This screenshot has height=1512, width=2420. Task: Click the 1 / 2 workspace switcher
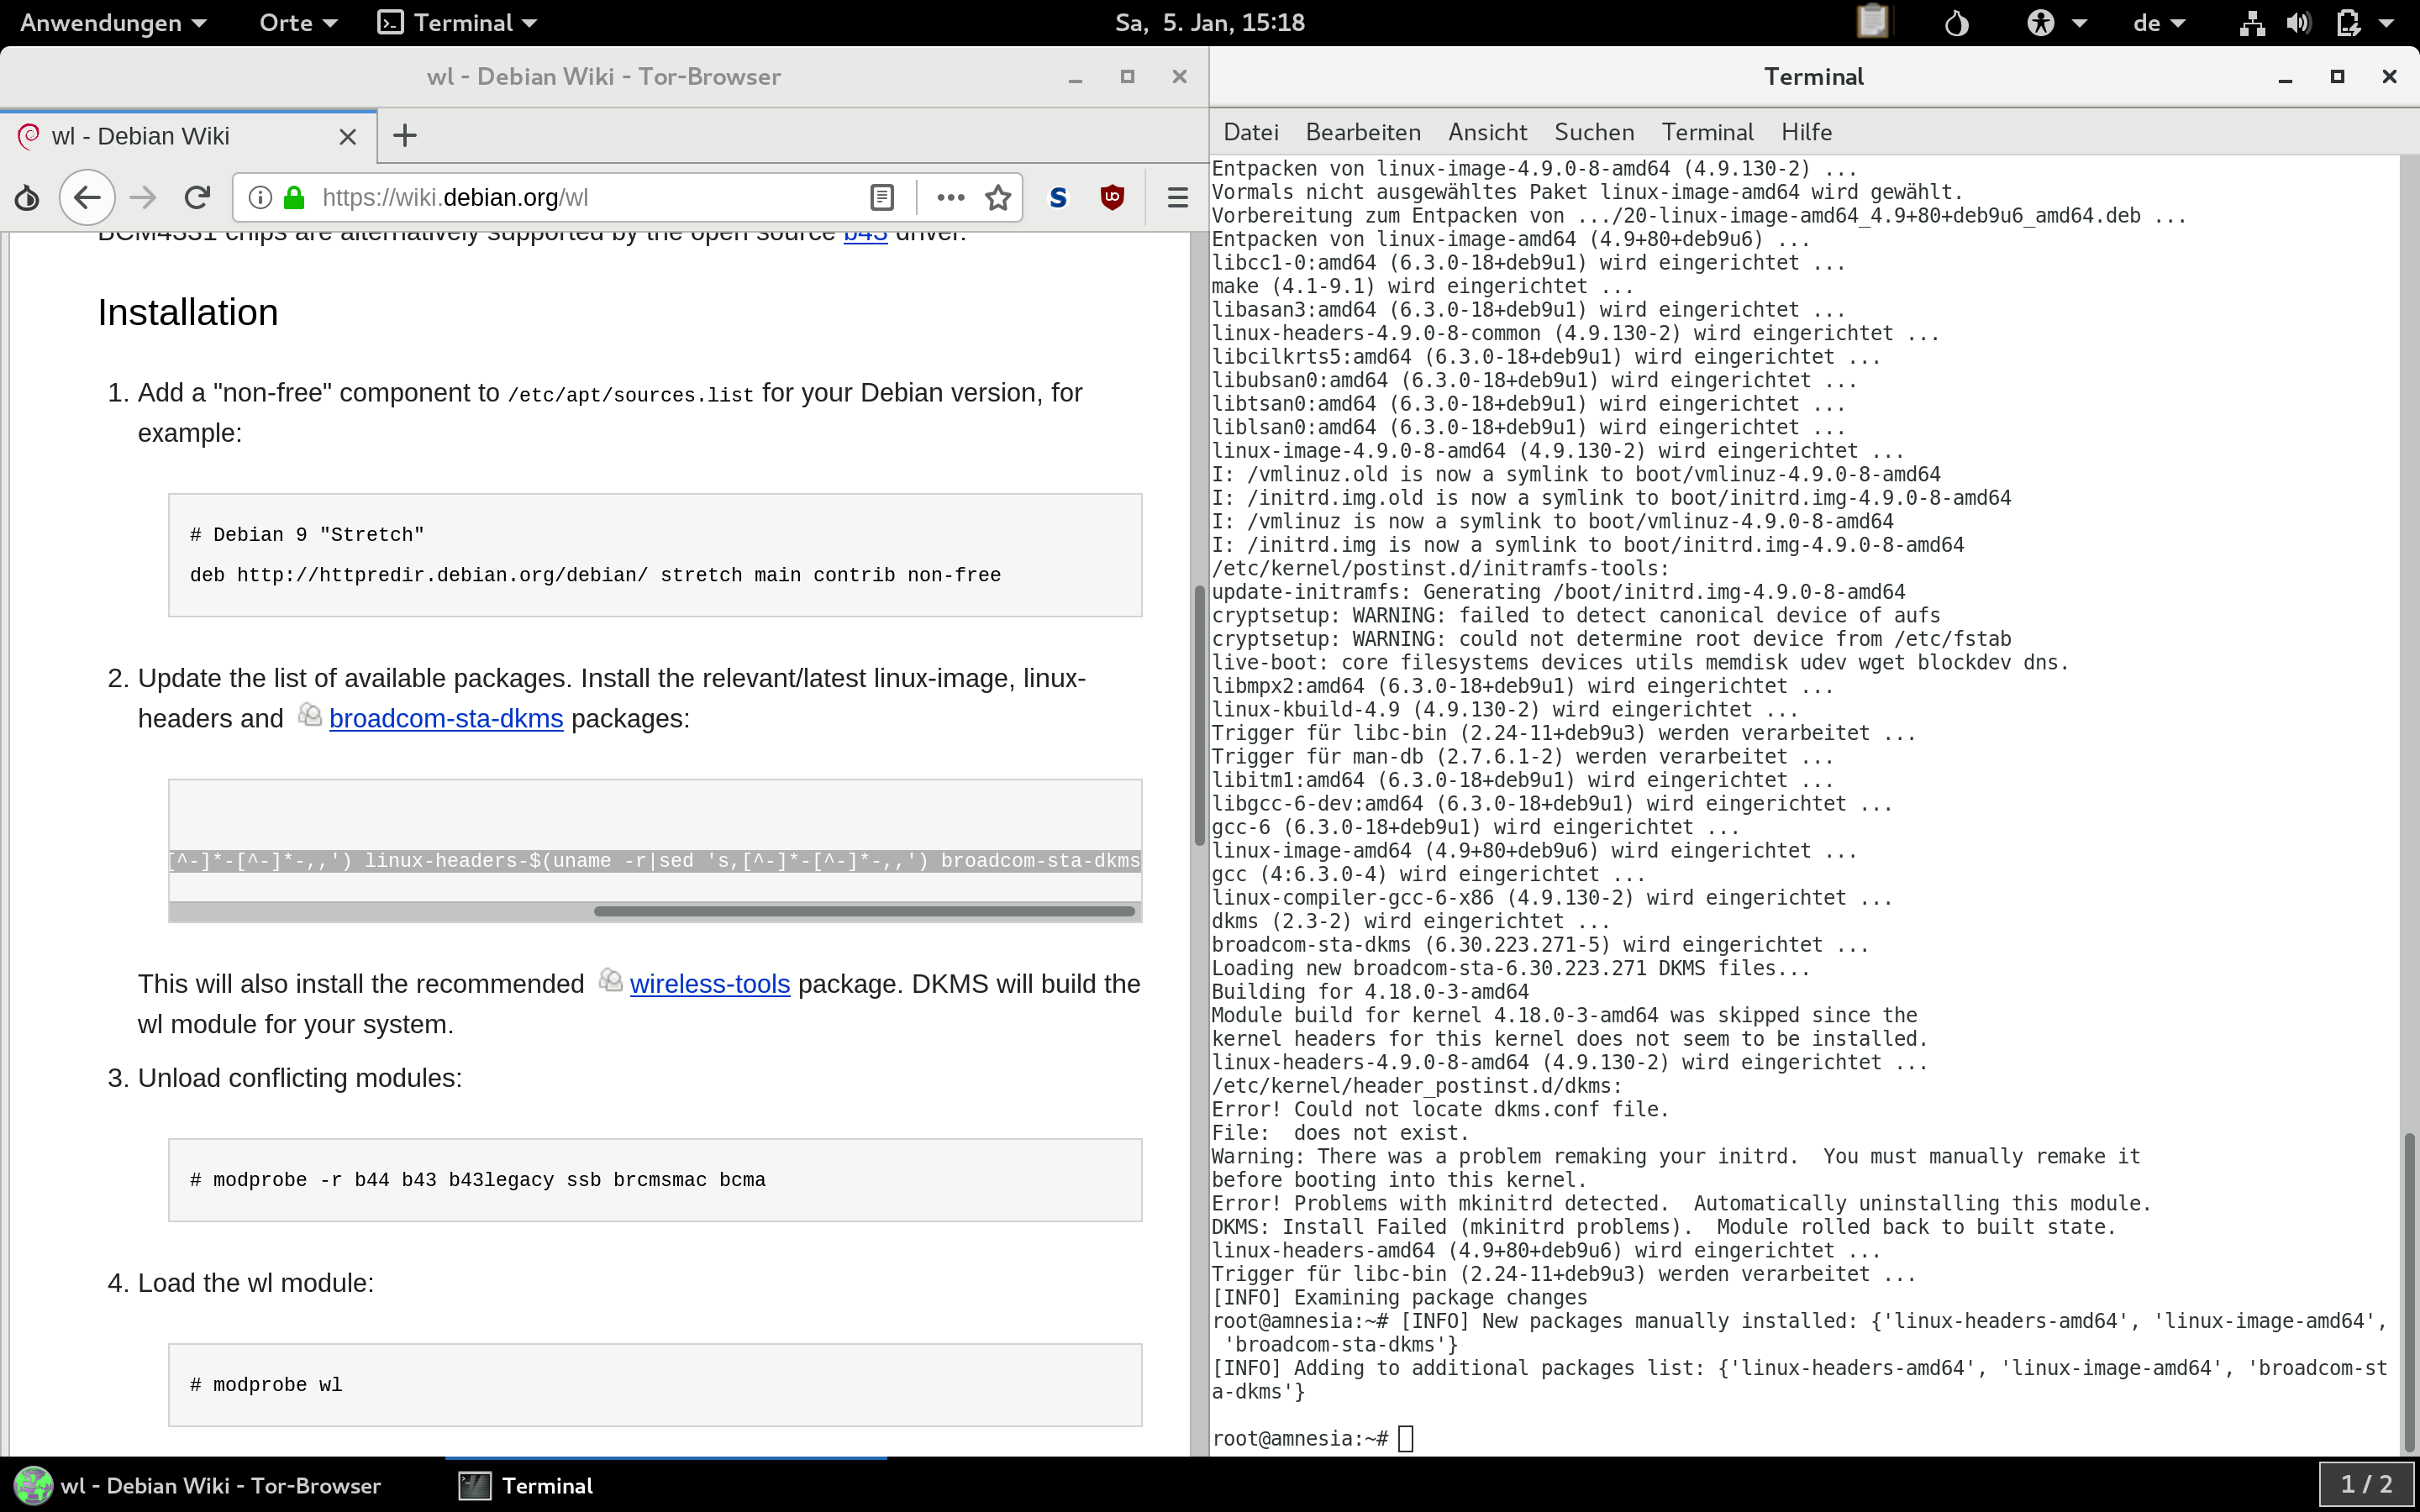[x=2365, y=1485]
